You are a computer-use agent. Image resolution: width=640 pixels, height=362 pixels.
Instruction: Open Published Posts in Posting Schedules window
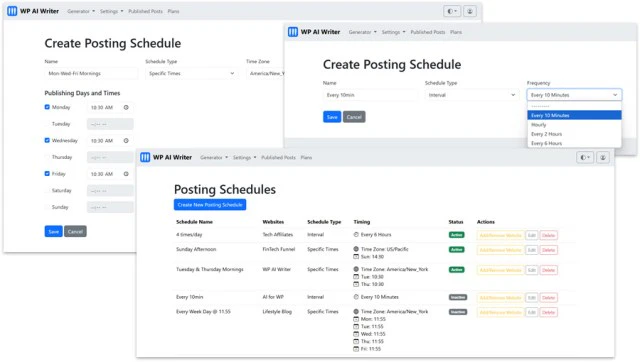click(x=278, y=158)
